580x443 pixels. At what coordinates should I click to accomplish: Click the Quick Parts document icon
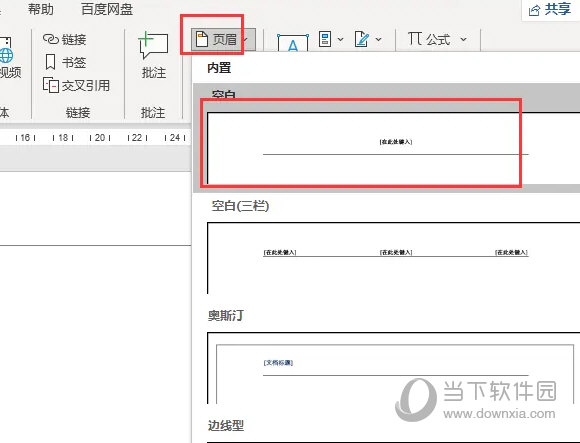pos(324,39)
